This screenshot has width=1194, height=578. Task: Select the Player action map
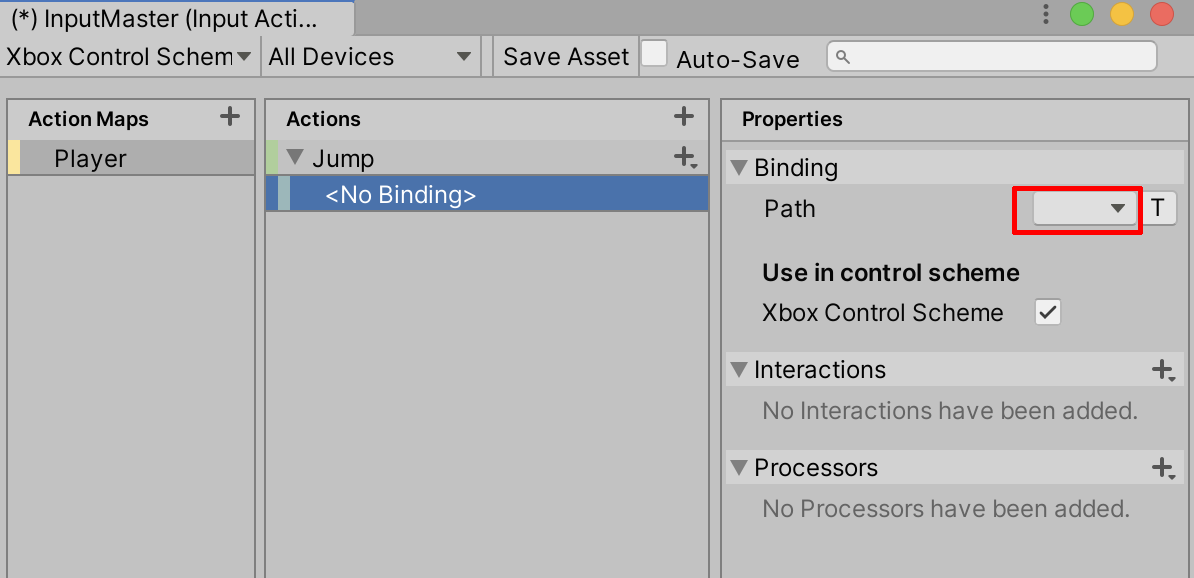91,159
